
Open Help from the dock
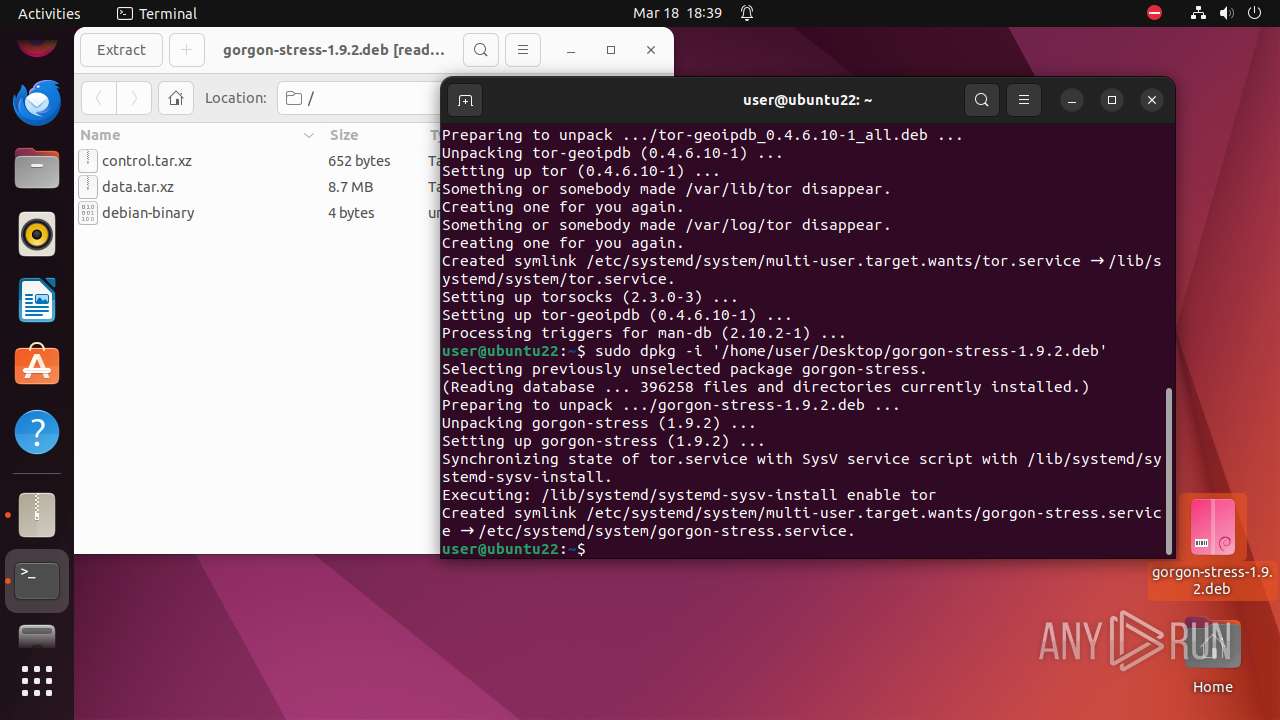37,432
